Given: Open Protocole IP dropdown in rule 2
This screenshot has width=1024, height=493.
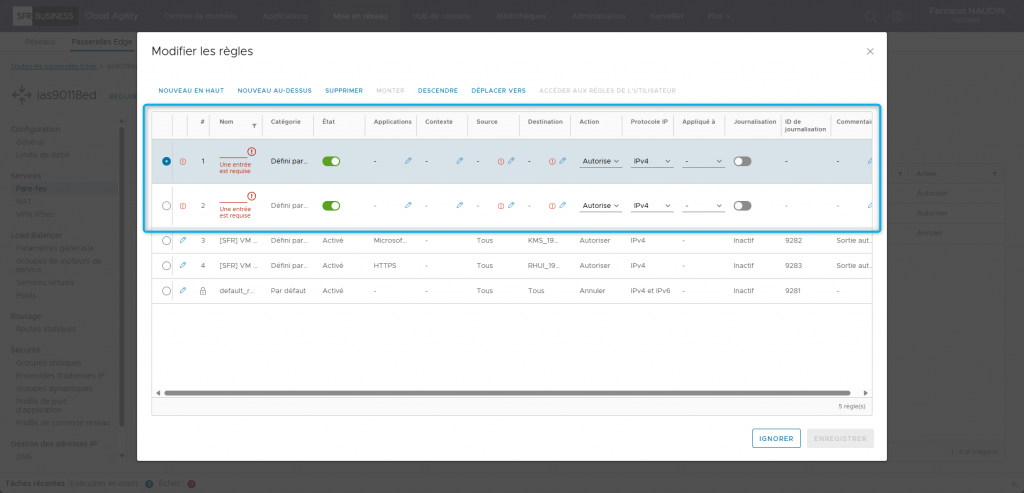Looking at the screenshot, I should point(652,205).
